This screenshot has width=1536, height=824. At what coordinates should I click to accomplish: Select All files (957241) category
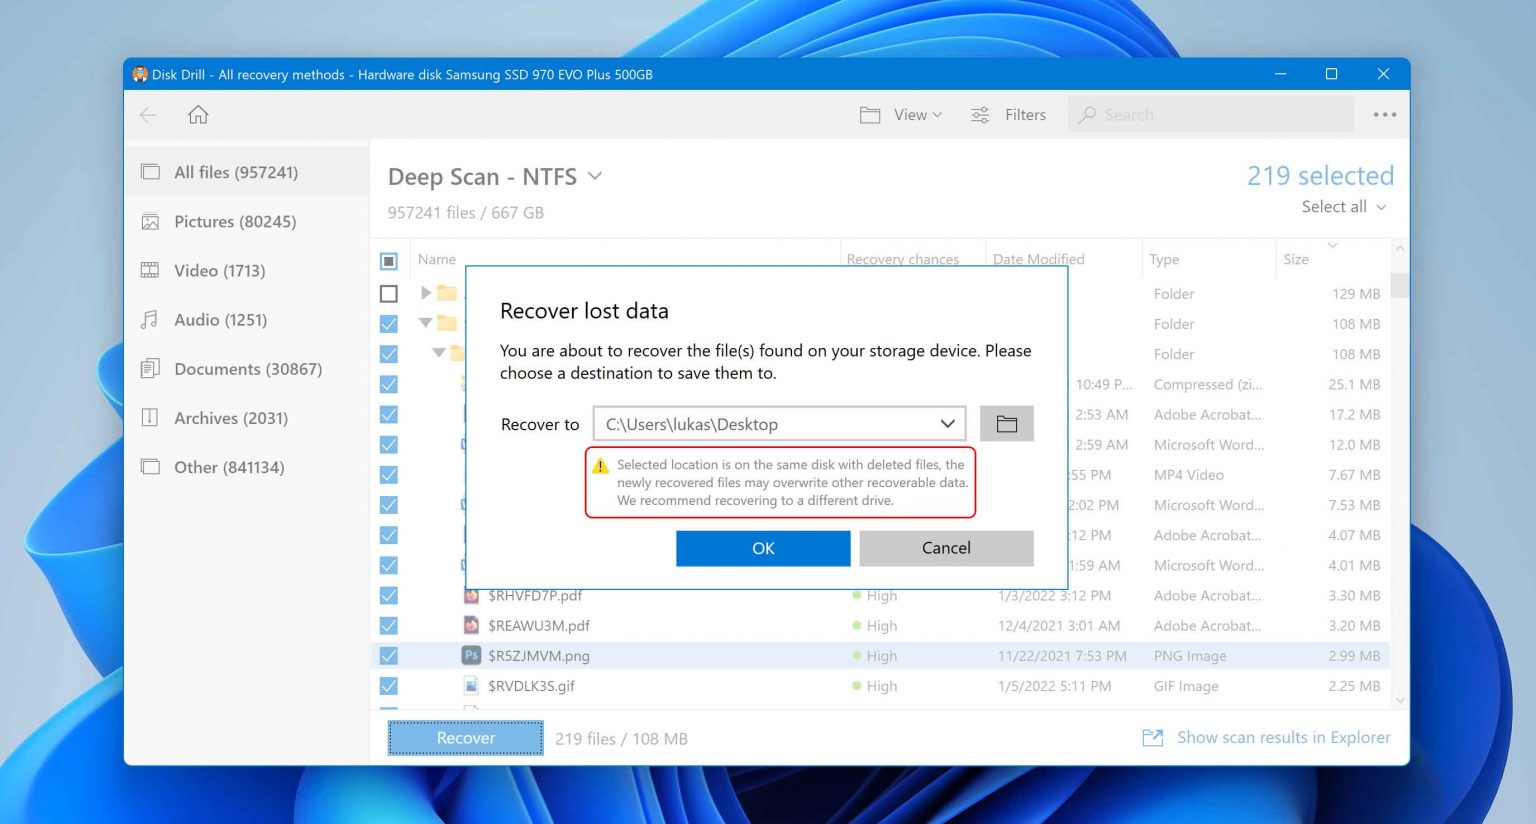click(x=247, y=172)
